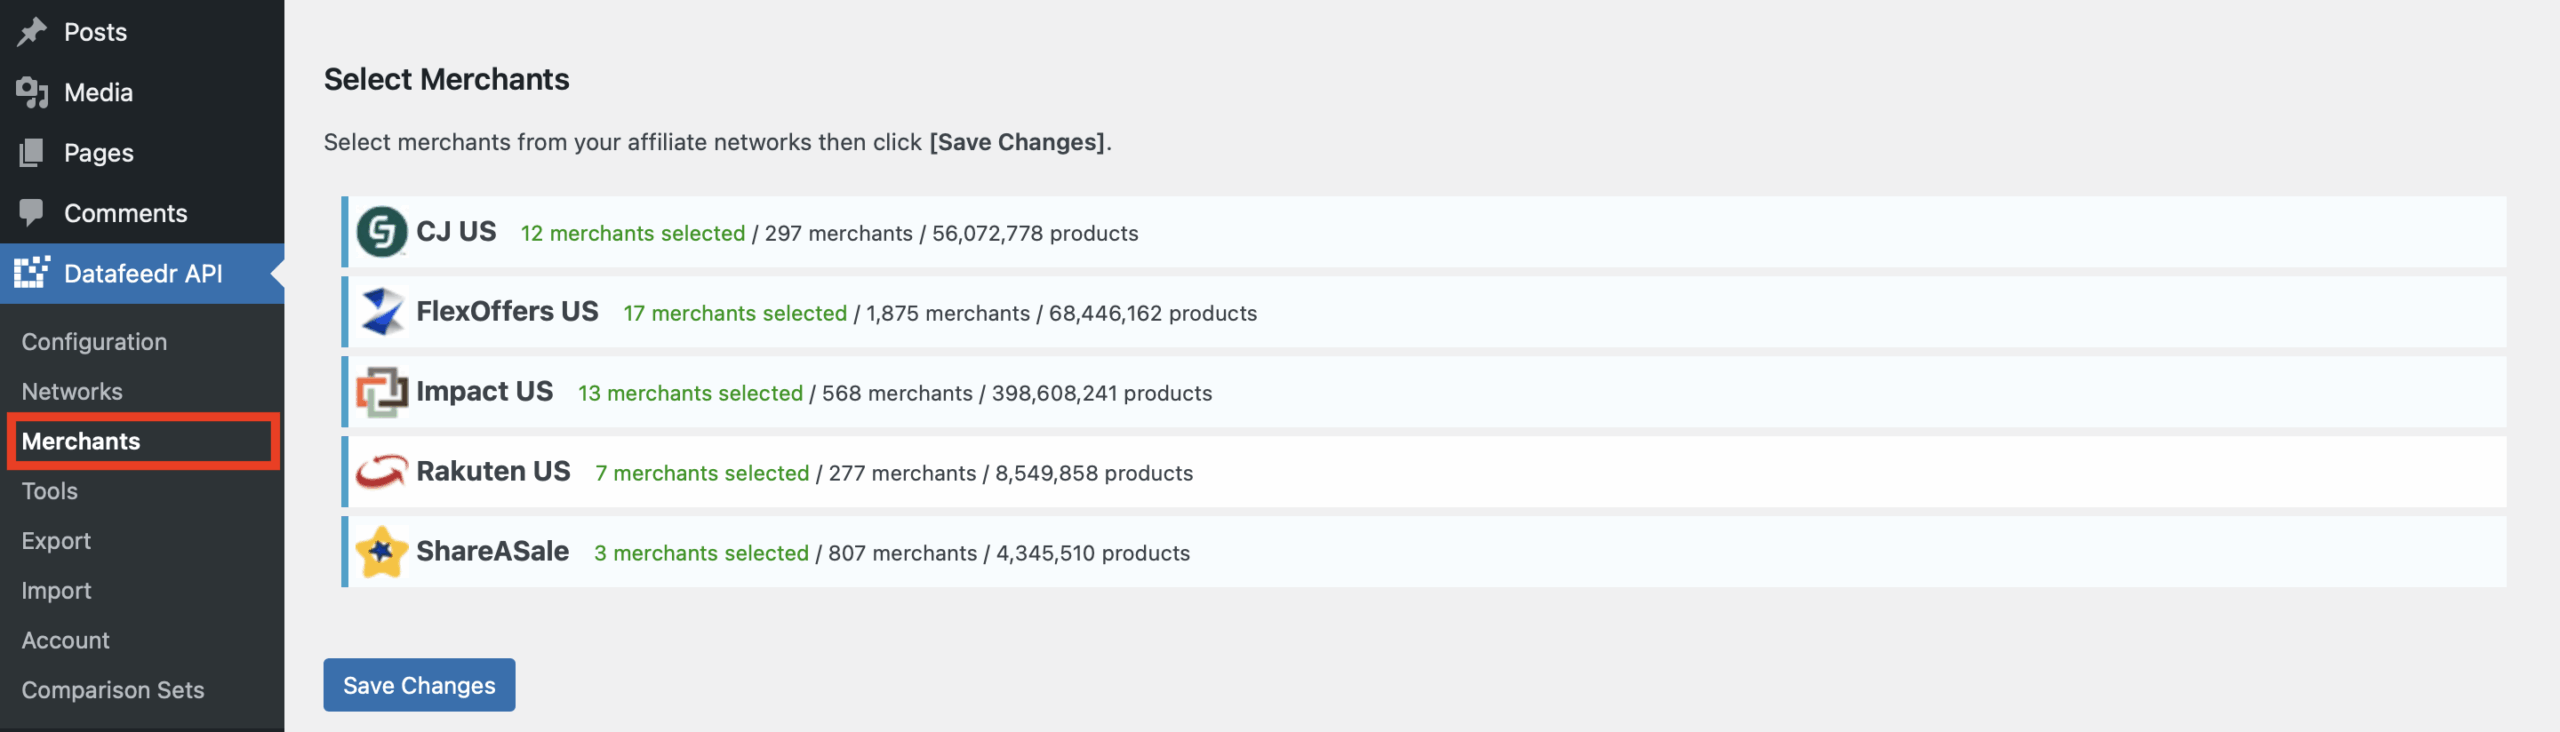Click the Rakuten US logo icon

click(381, 472)
